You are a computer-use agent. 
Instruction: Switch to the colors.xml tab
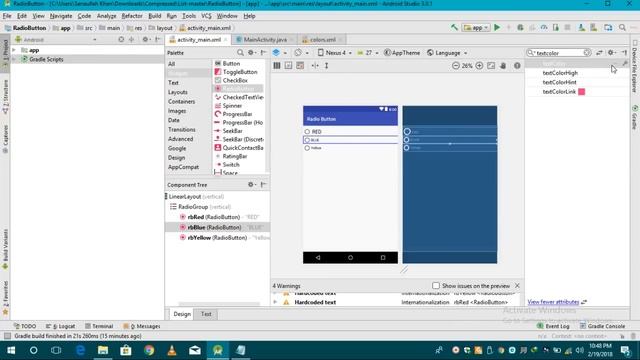click(322, 40)
